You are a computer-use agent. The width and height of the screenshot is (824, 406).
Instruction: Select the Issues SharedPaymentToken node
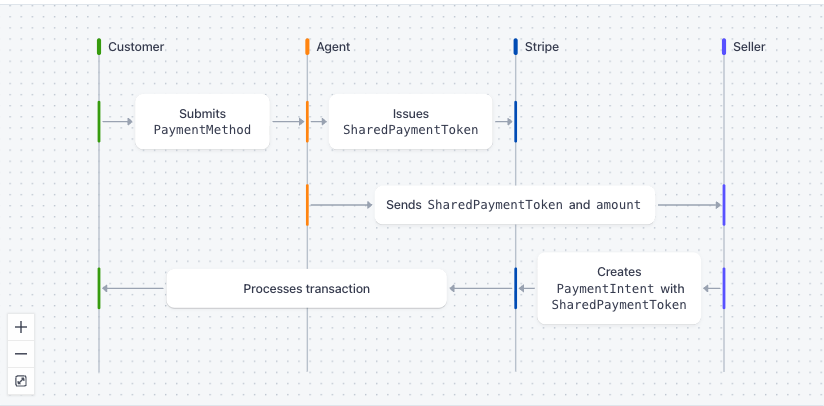(410, 121)
